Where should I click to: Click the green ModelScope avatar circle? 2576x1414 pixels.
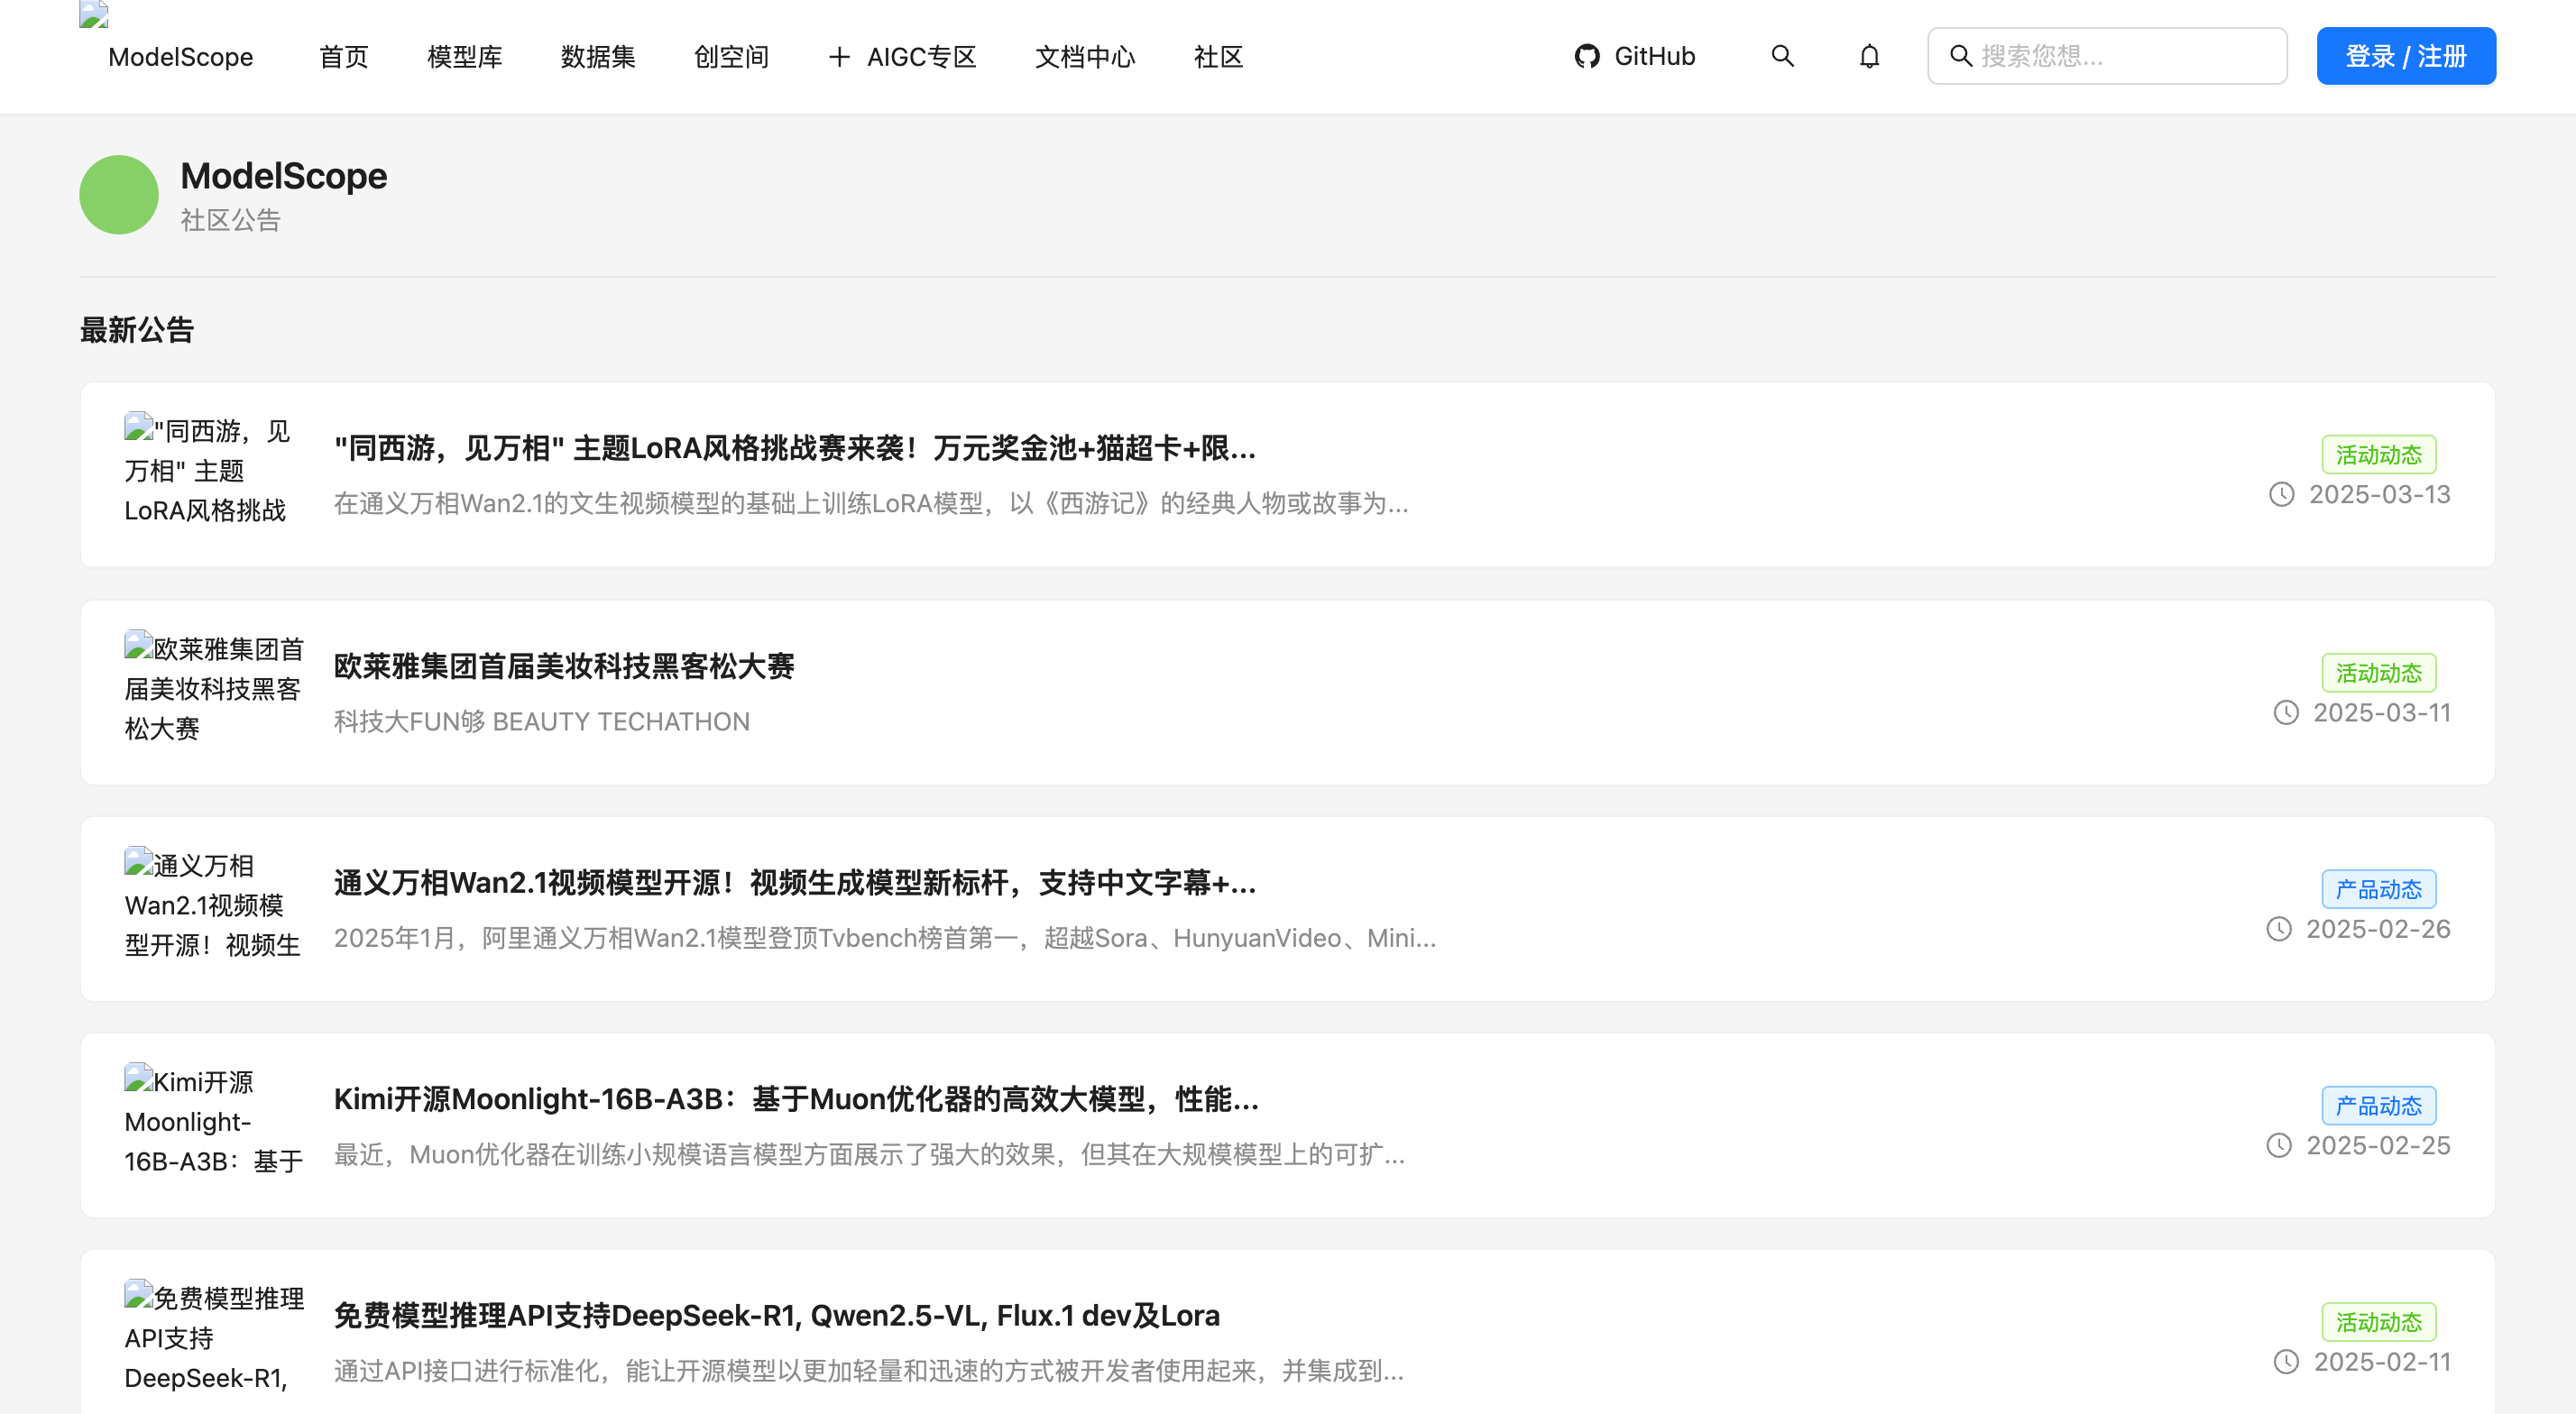pyautogui.click(x=118, y=195)
